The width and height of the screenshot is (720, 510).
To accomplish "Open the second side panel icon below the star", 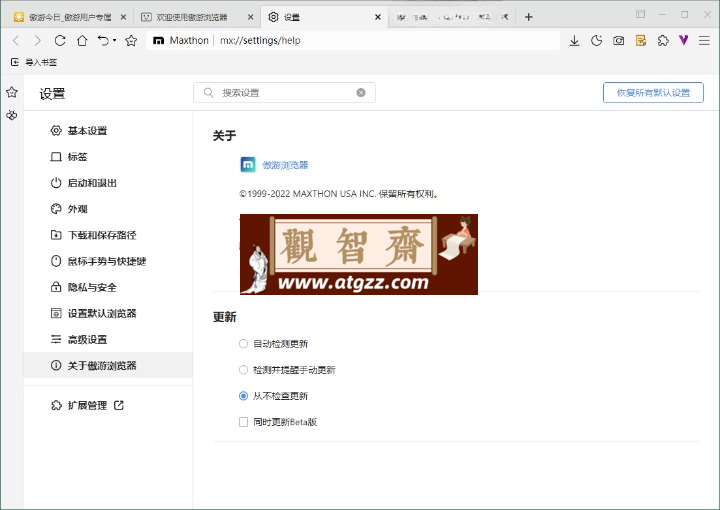I will (12, 115).
